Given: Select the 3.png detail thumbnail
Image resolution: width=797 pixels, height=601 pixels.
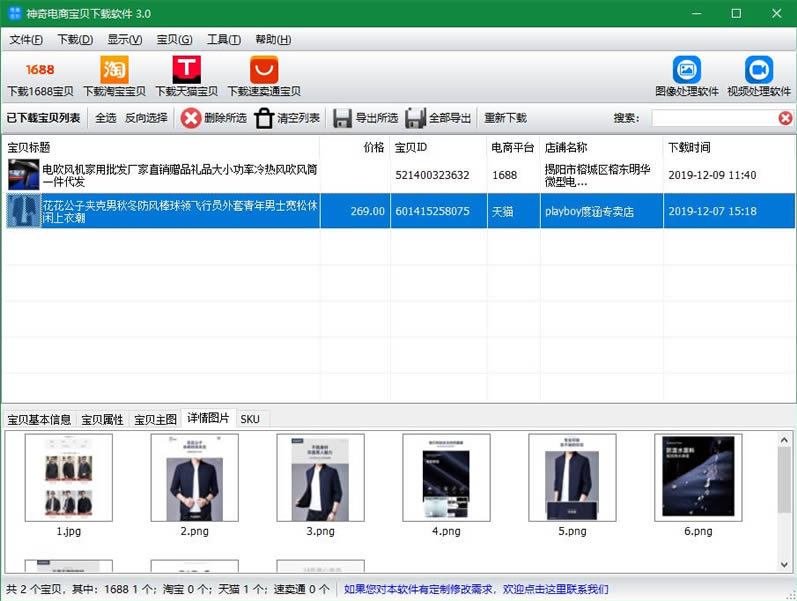Looking at the screenshot, I should (x=320, y=478).
